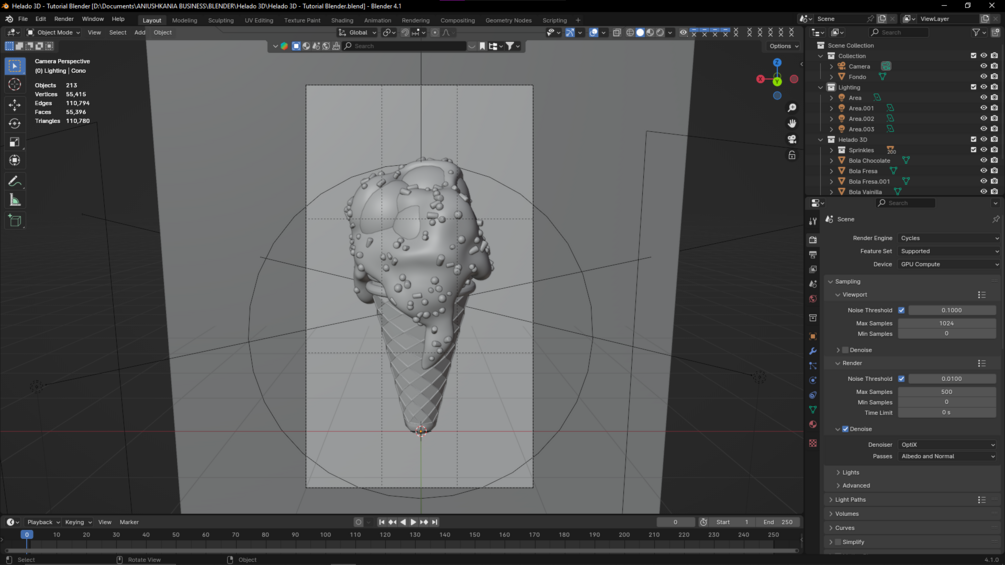Viewport: 1005px width, 565px height.
Task: Click the Add Cube tool
Action: (15, 220)
